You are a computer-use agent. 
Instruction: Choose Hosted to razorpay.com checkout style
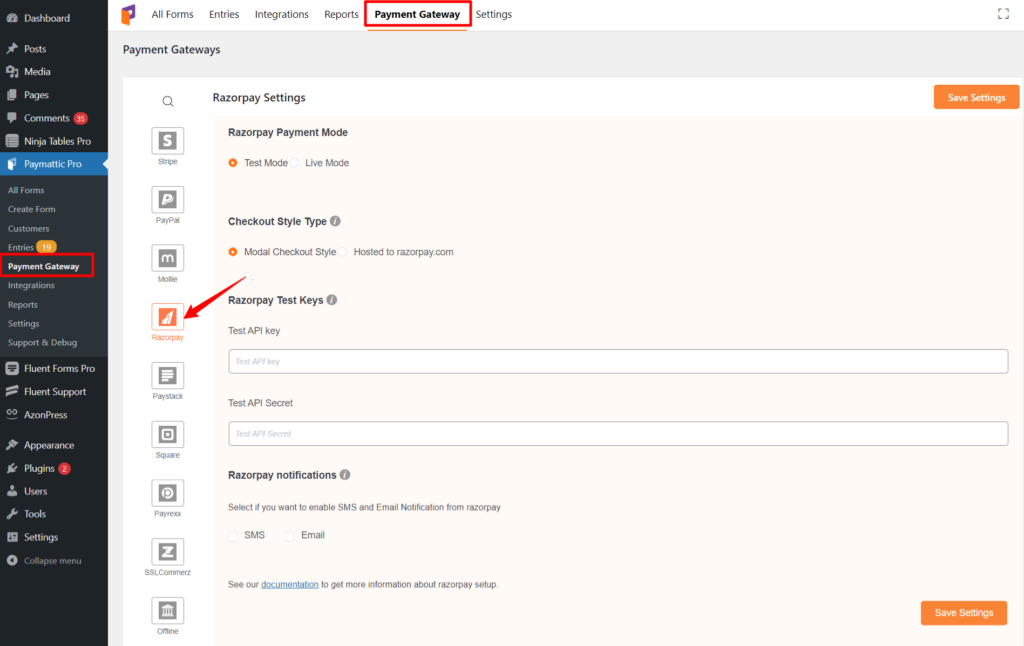pos(343,252)
